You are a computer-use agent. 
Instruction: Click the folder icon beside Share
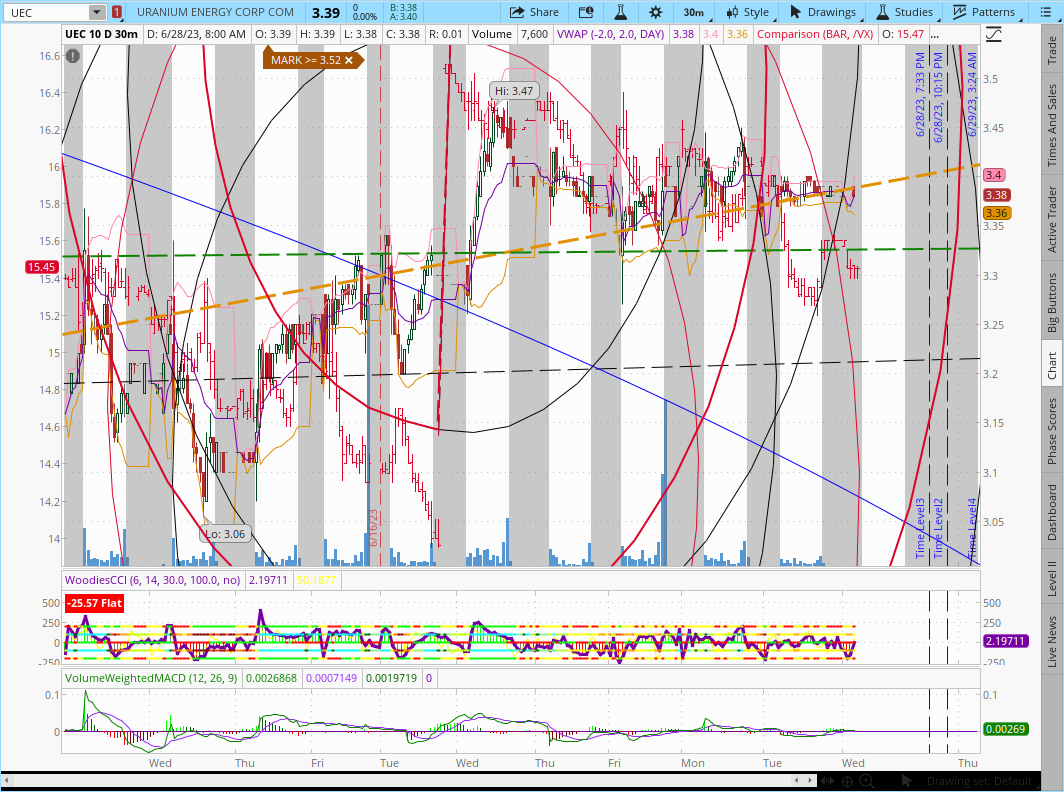coord(587,12)
